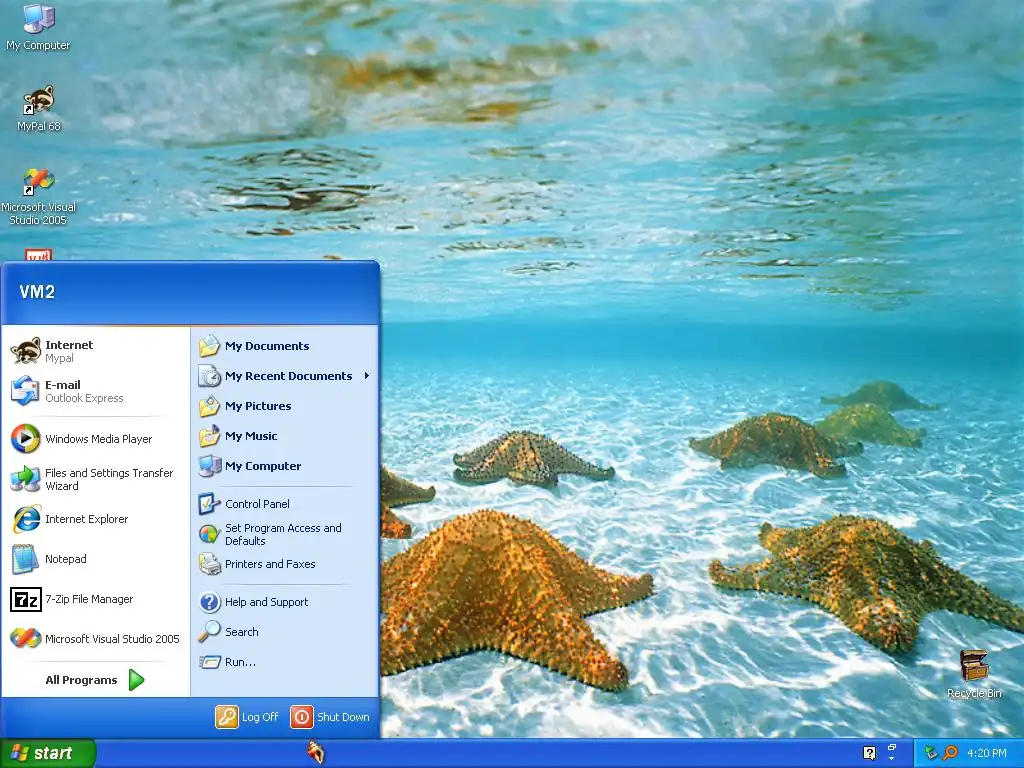Open E-mail Outlook Express entry
1024x768 pixels.
(95, 391)
